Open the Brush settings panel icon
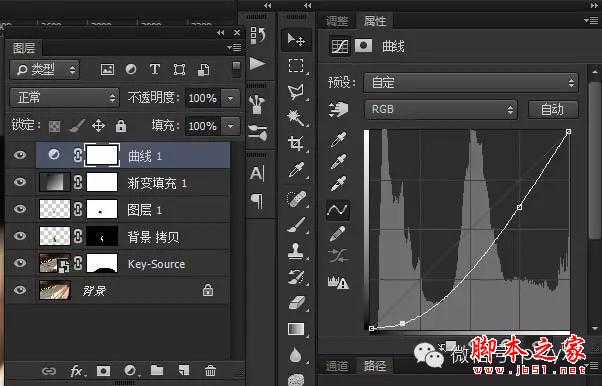 [x=257, y=132]
